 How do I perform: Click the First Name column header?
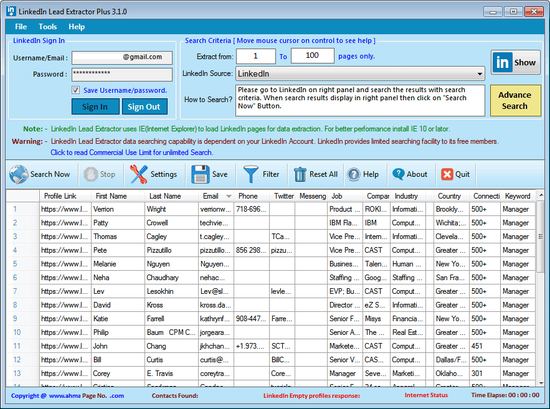118,196
